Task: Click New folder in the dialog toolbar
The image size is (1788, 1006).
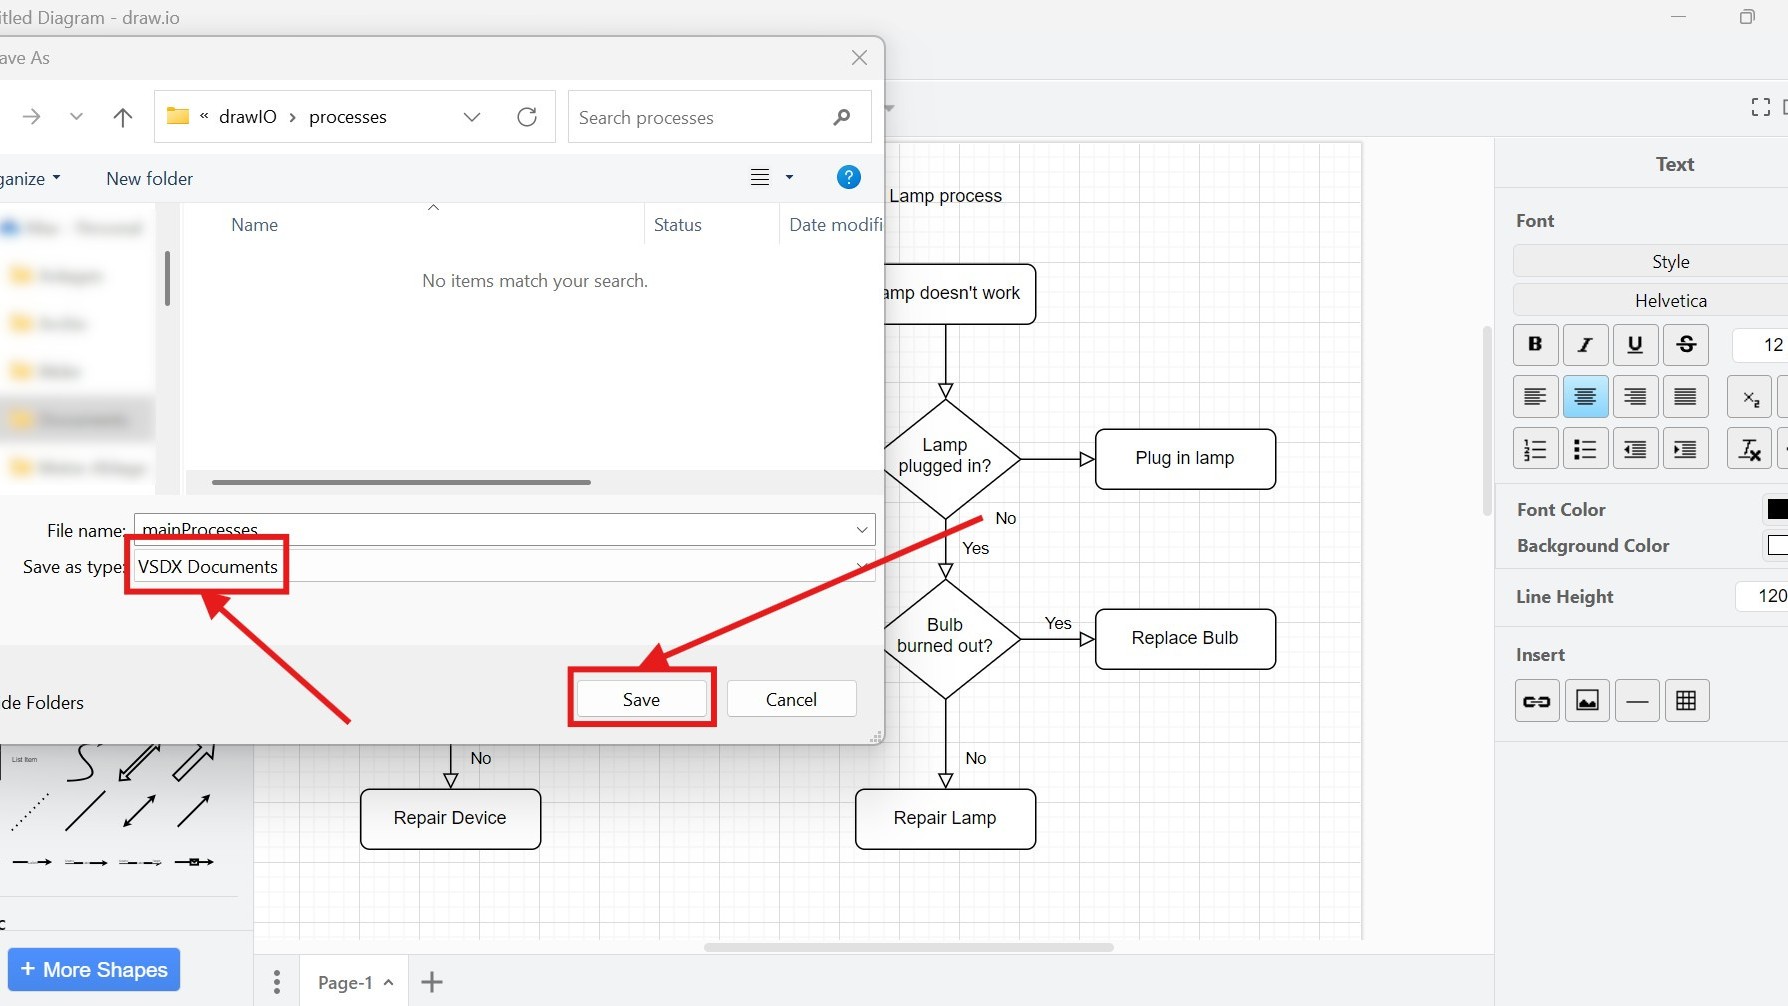Action: pyautogui.click(x=149, y=178)
